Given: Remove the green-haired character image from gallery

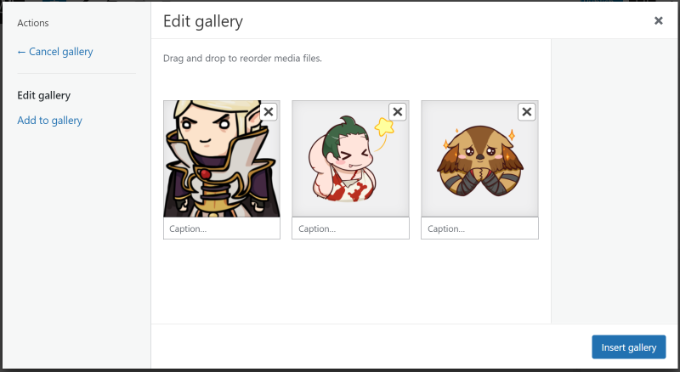Looking at the screenshot, I should tap(397, 112).
